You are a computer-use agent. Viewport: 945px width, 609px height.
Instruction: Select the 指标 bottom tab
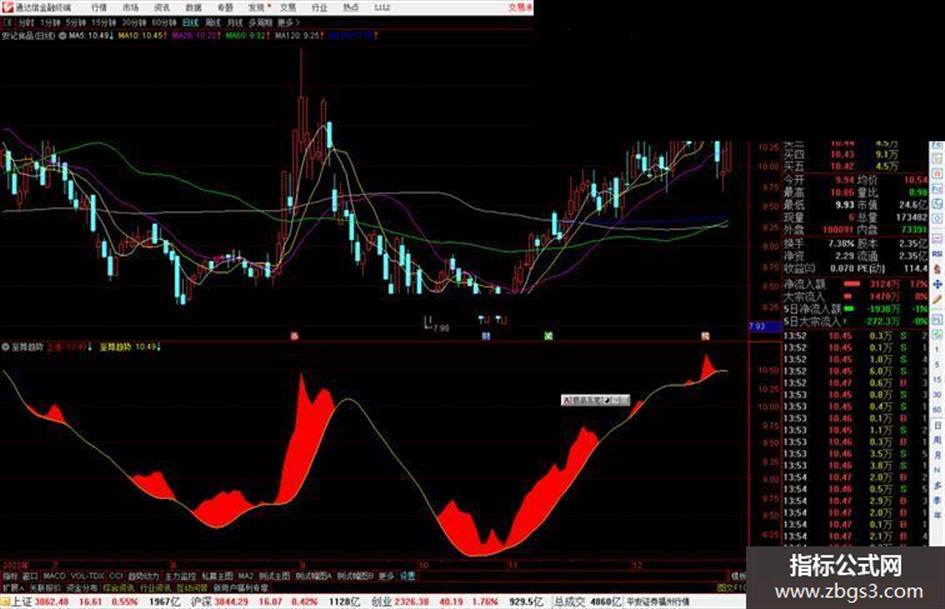10,576
